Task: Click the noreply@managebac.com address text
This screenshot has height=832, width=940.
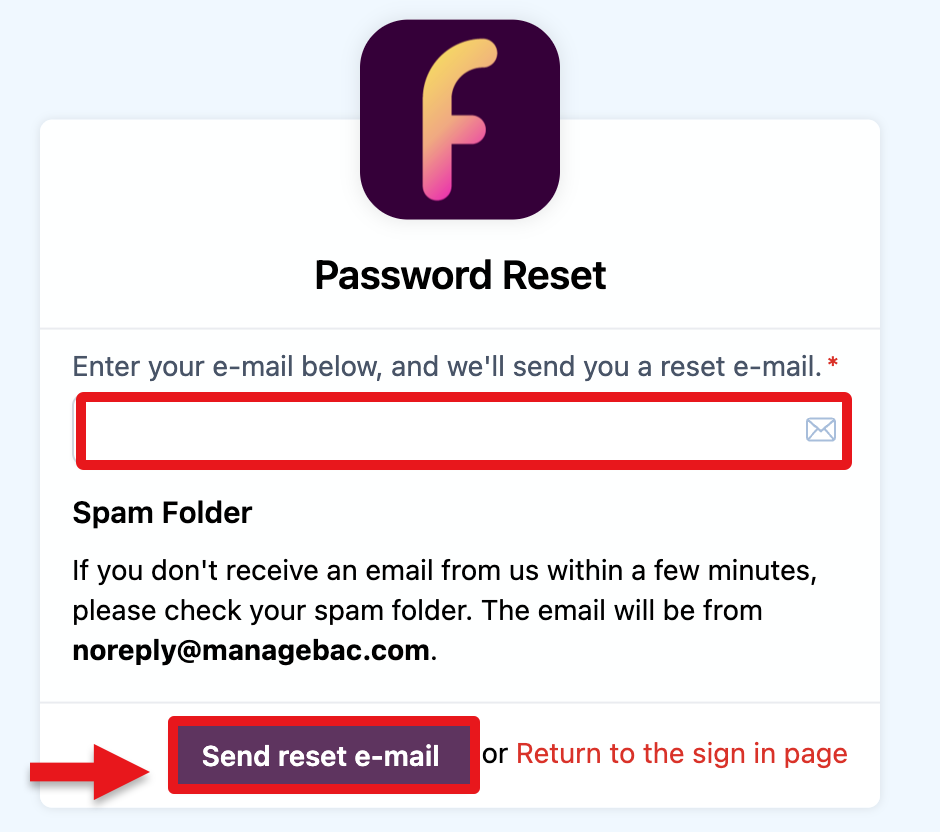Action: [251, 651]
